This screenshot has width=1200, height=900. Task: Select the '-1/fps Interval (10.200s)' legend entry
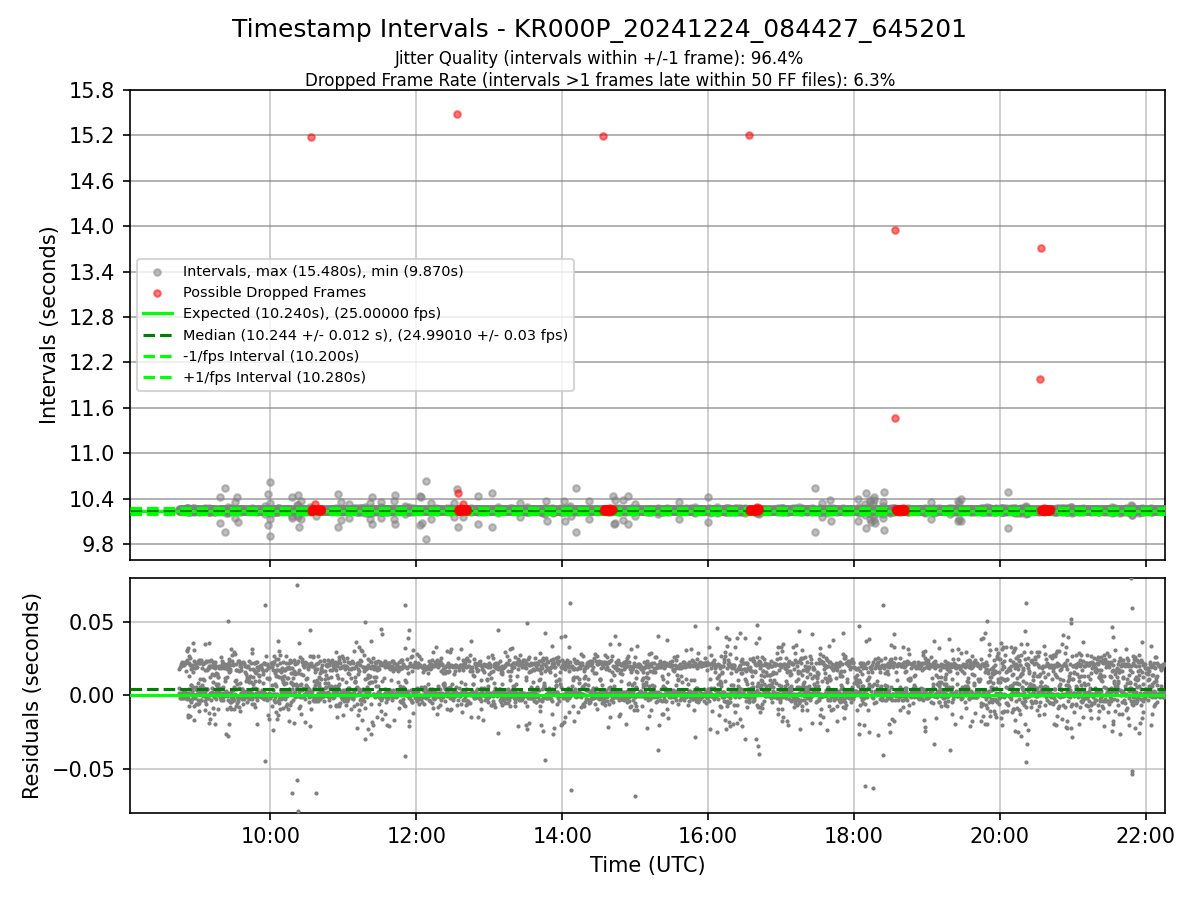click(x=270, y=356)
